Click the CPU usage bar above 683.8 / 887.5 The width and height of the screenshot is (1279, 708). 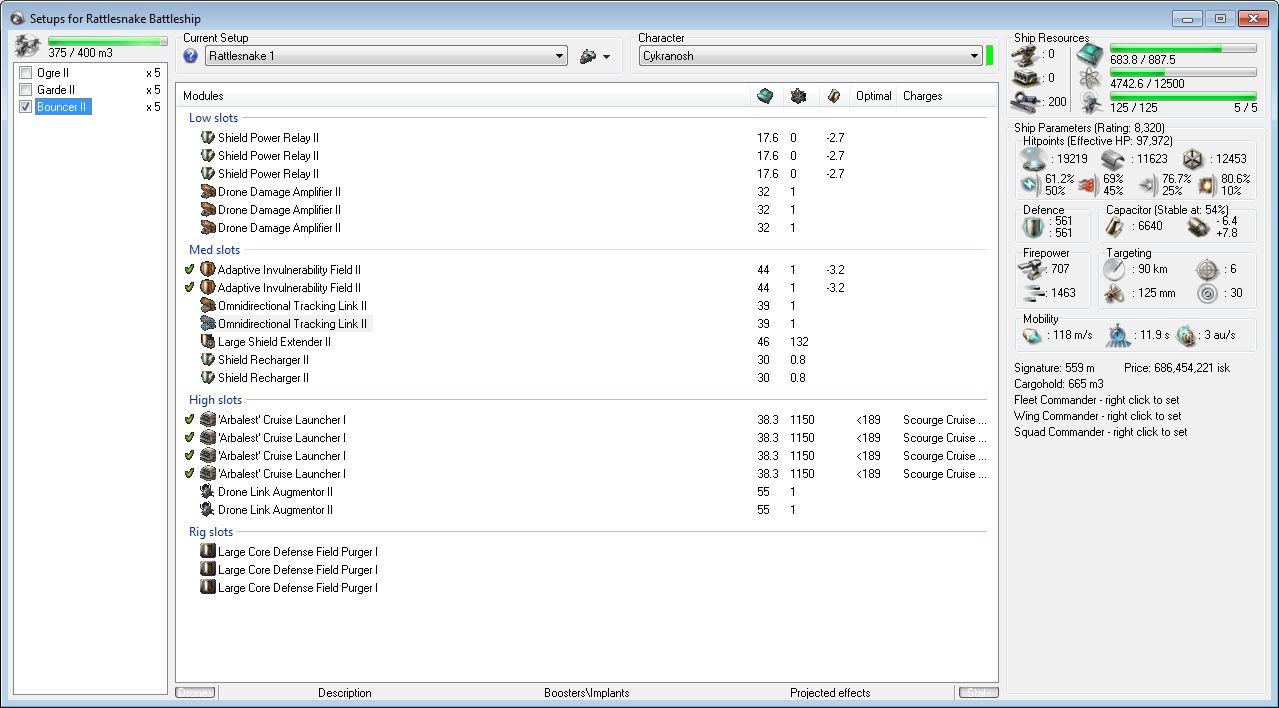(x=1183, y=48)
